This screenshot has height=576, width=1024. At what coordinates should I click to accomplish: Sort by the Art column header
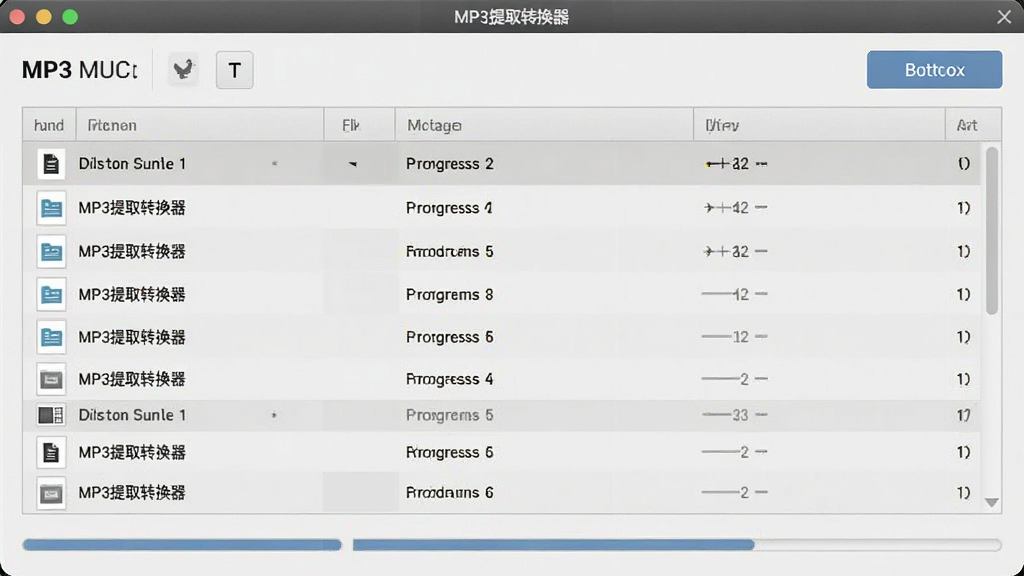coord(973,125)
